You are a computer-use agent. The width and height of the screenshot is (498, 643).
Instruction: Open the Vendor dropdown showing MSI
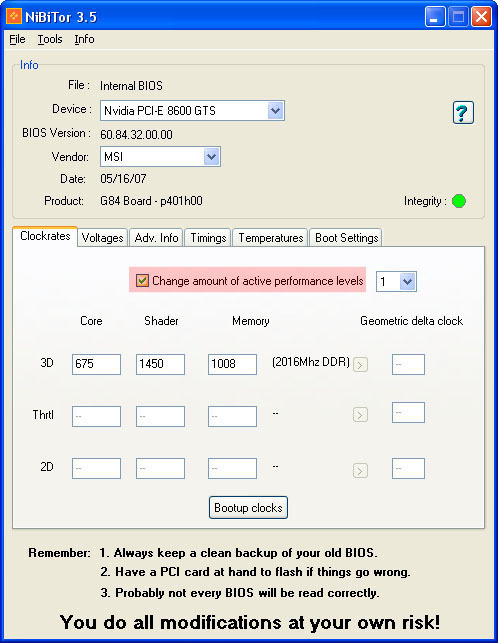[x=211, y=156]
